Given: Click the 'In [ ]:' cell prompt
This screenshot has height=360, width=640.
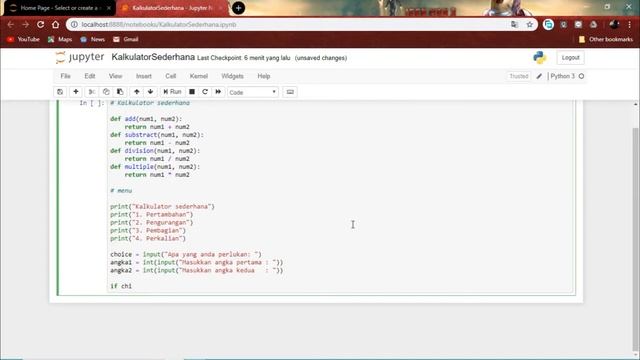Looking at the screenshot, I should [91, 103].
